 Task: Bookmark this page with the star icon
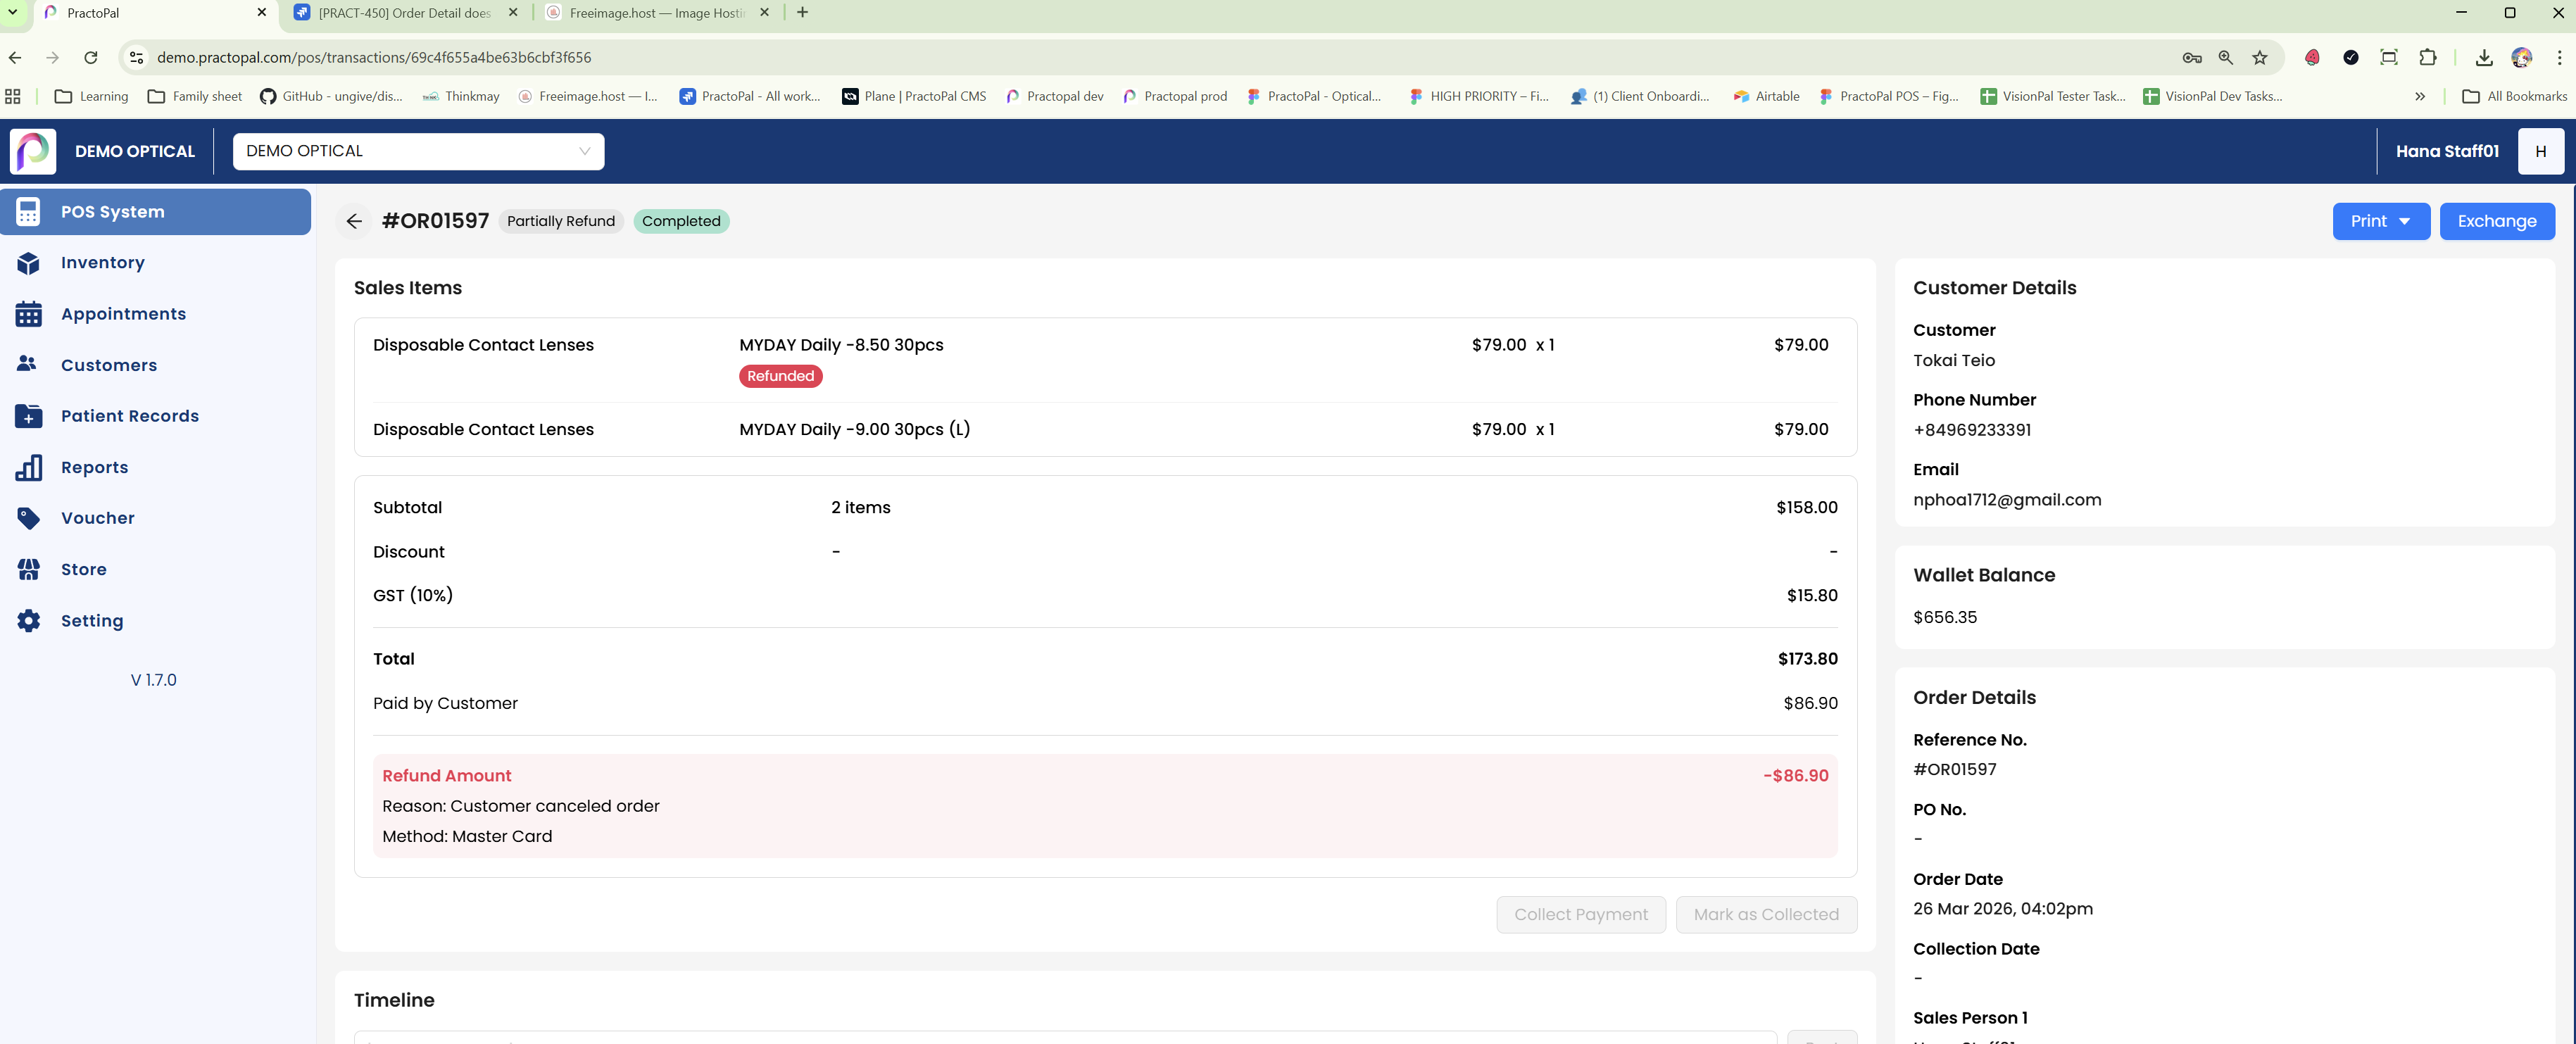coord(2259,58)
